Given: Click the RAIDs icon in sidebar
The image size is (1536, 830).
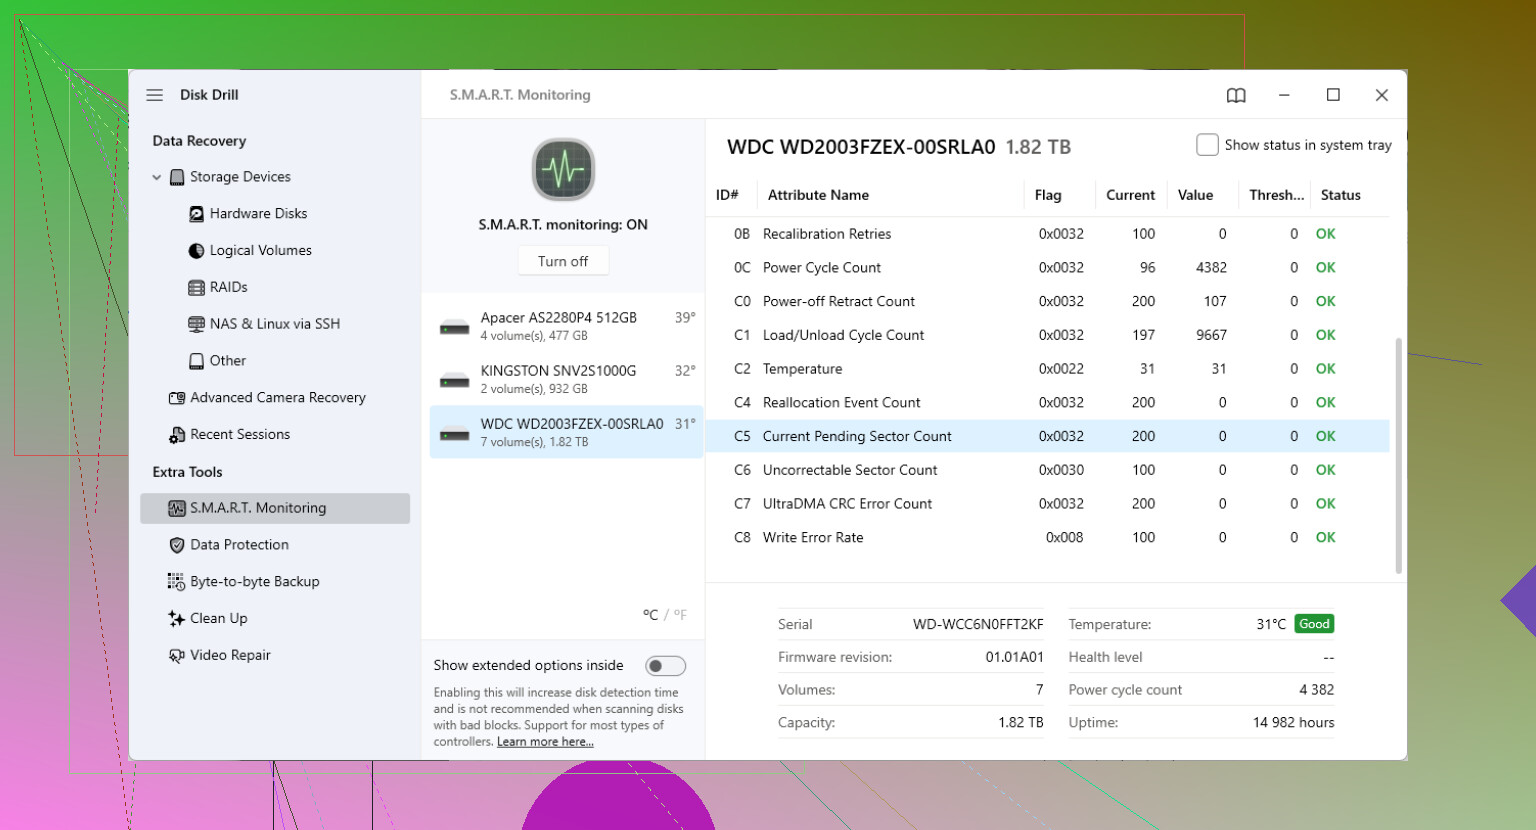Looking at the screenshot, I should tap(197, 288).
